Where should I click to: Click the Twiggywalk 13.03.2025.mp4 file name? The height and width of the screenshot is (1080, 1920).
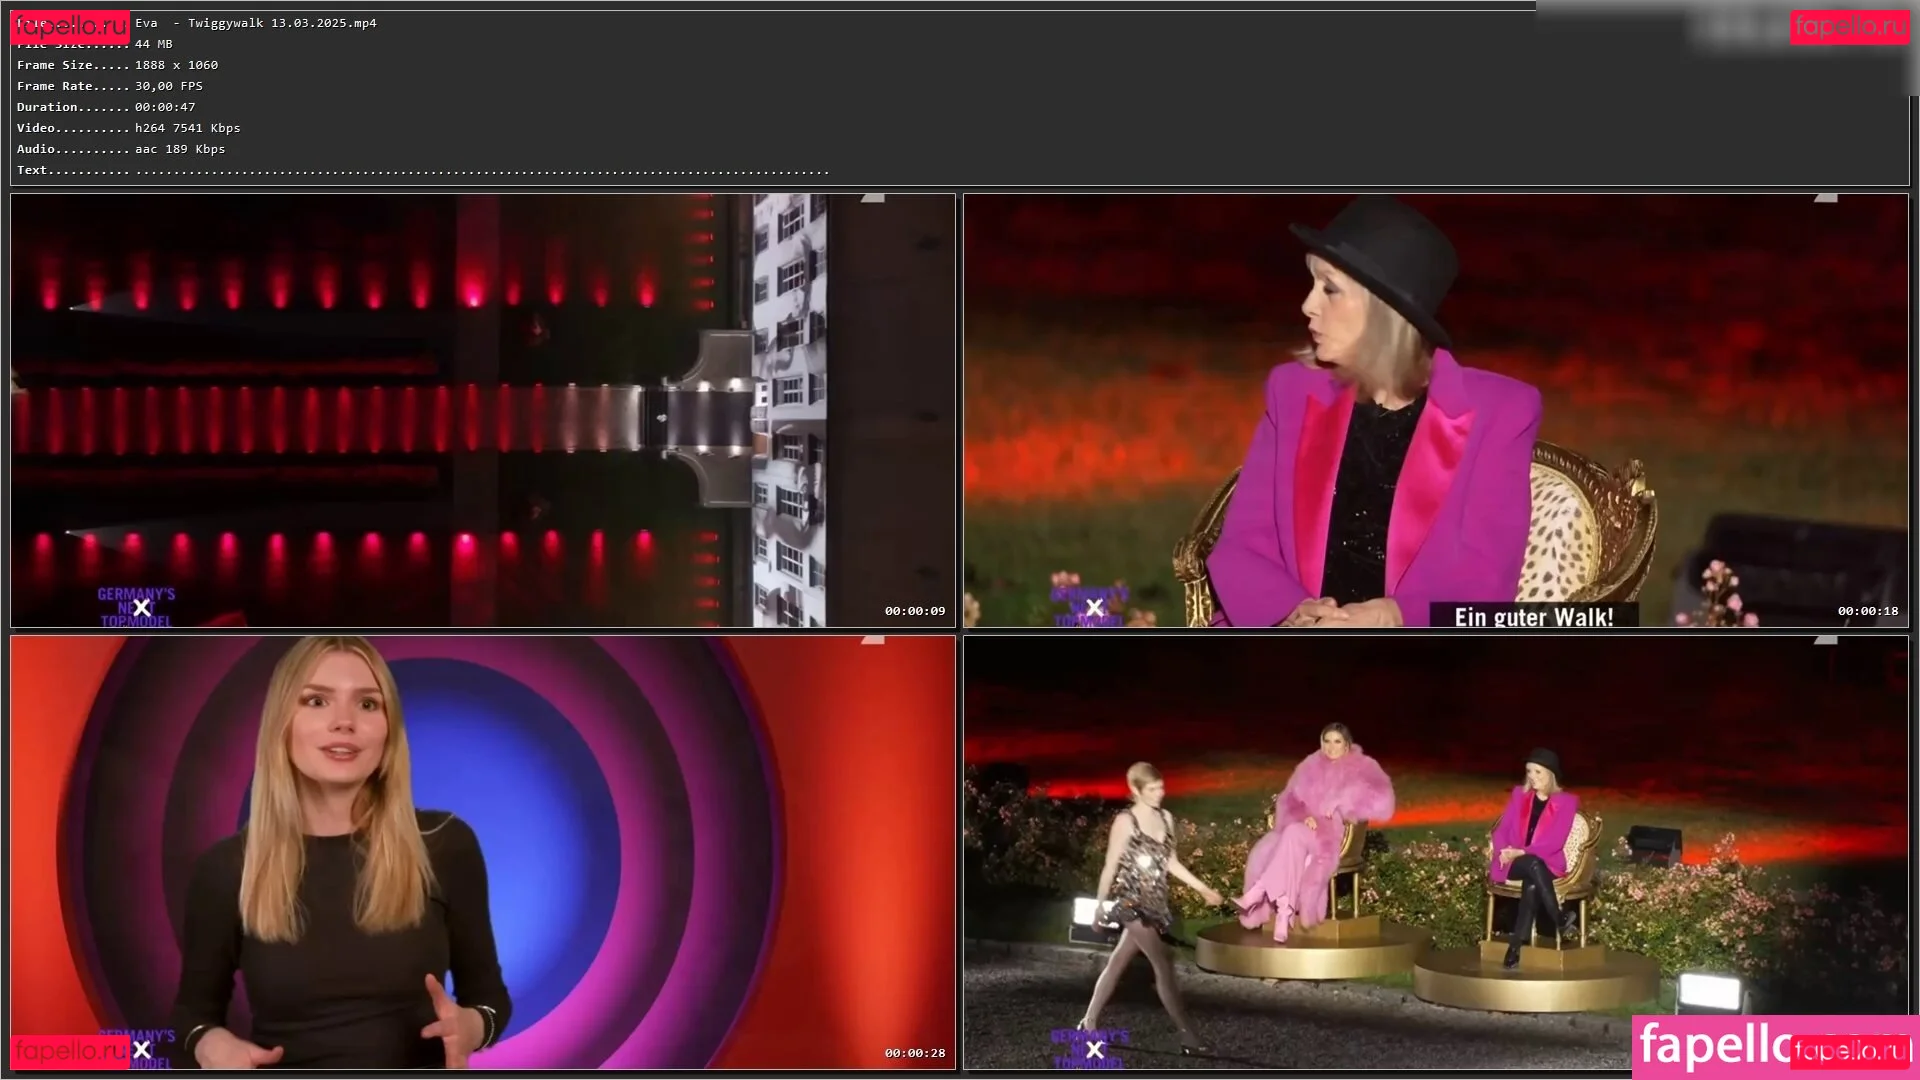pos(282,23)
